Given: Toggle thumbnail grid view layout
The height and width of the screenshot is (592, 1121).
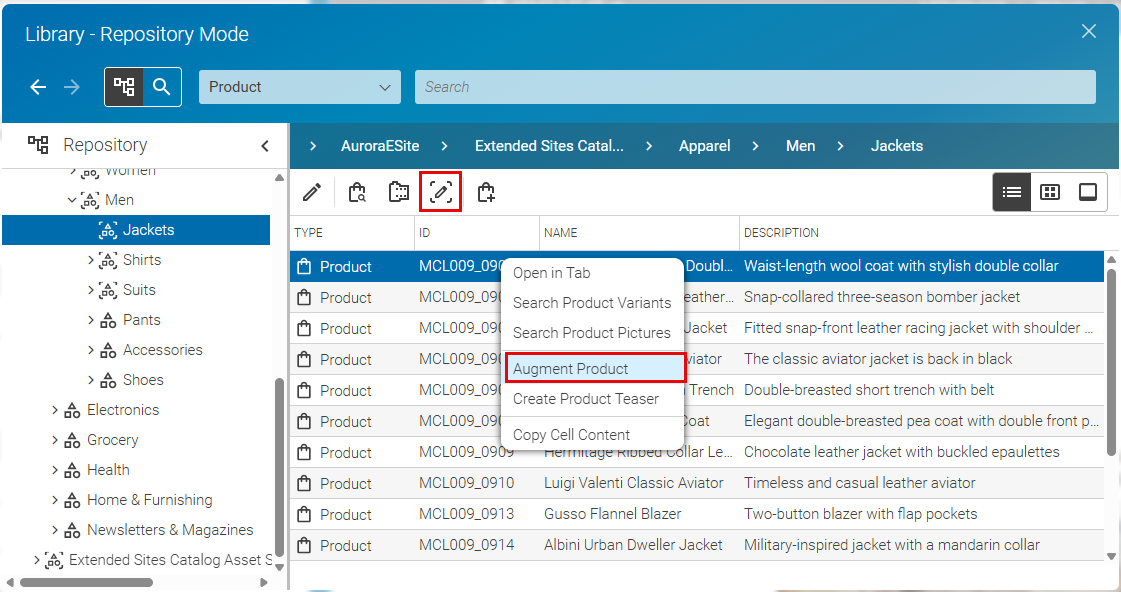Looking at the screenshot, I should coord(1050,192).
